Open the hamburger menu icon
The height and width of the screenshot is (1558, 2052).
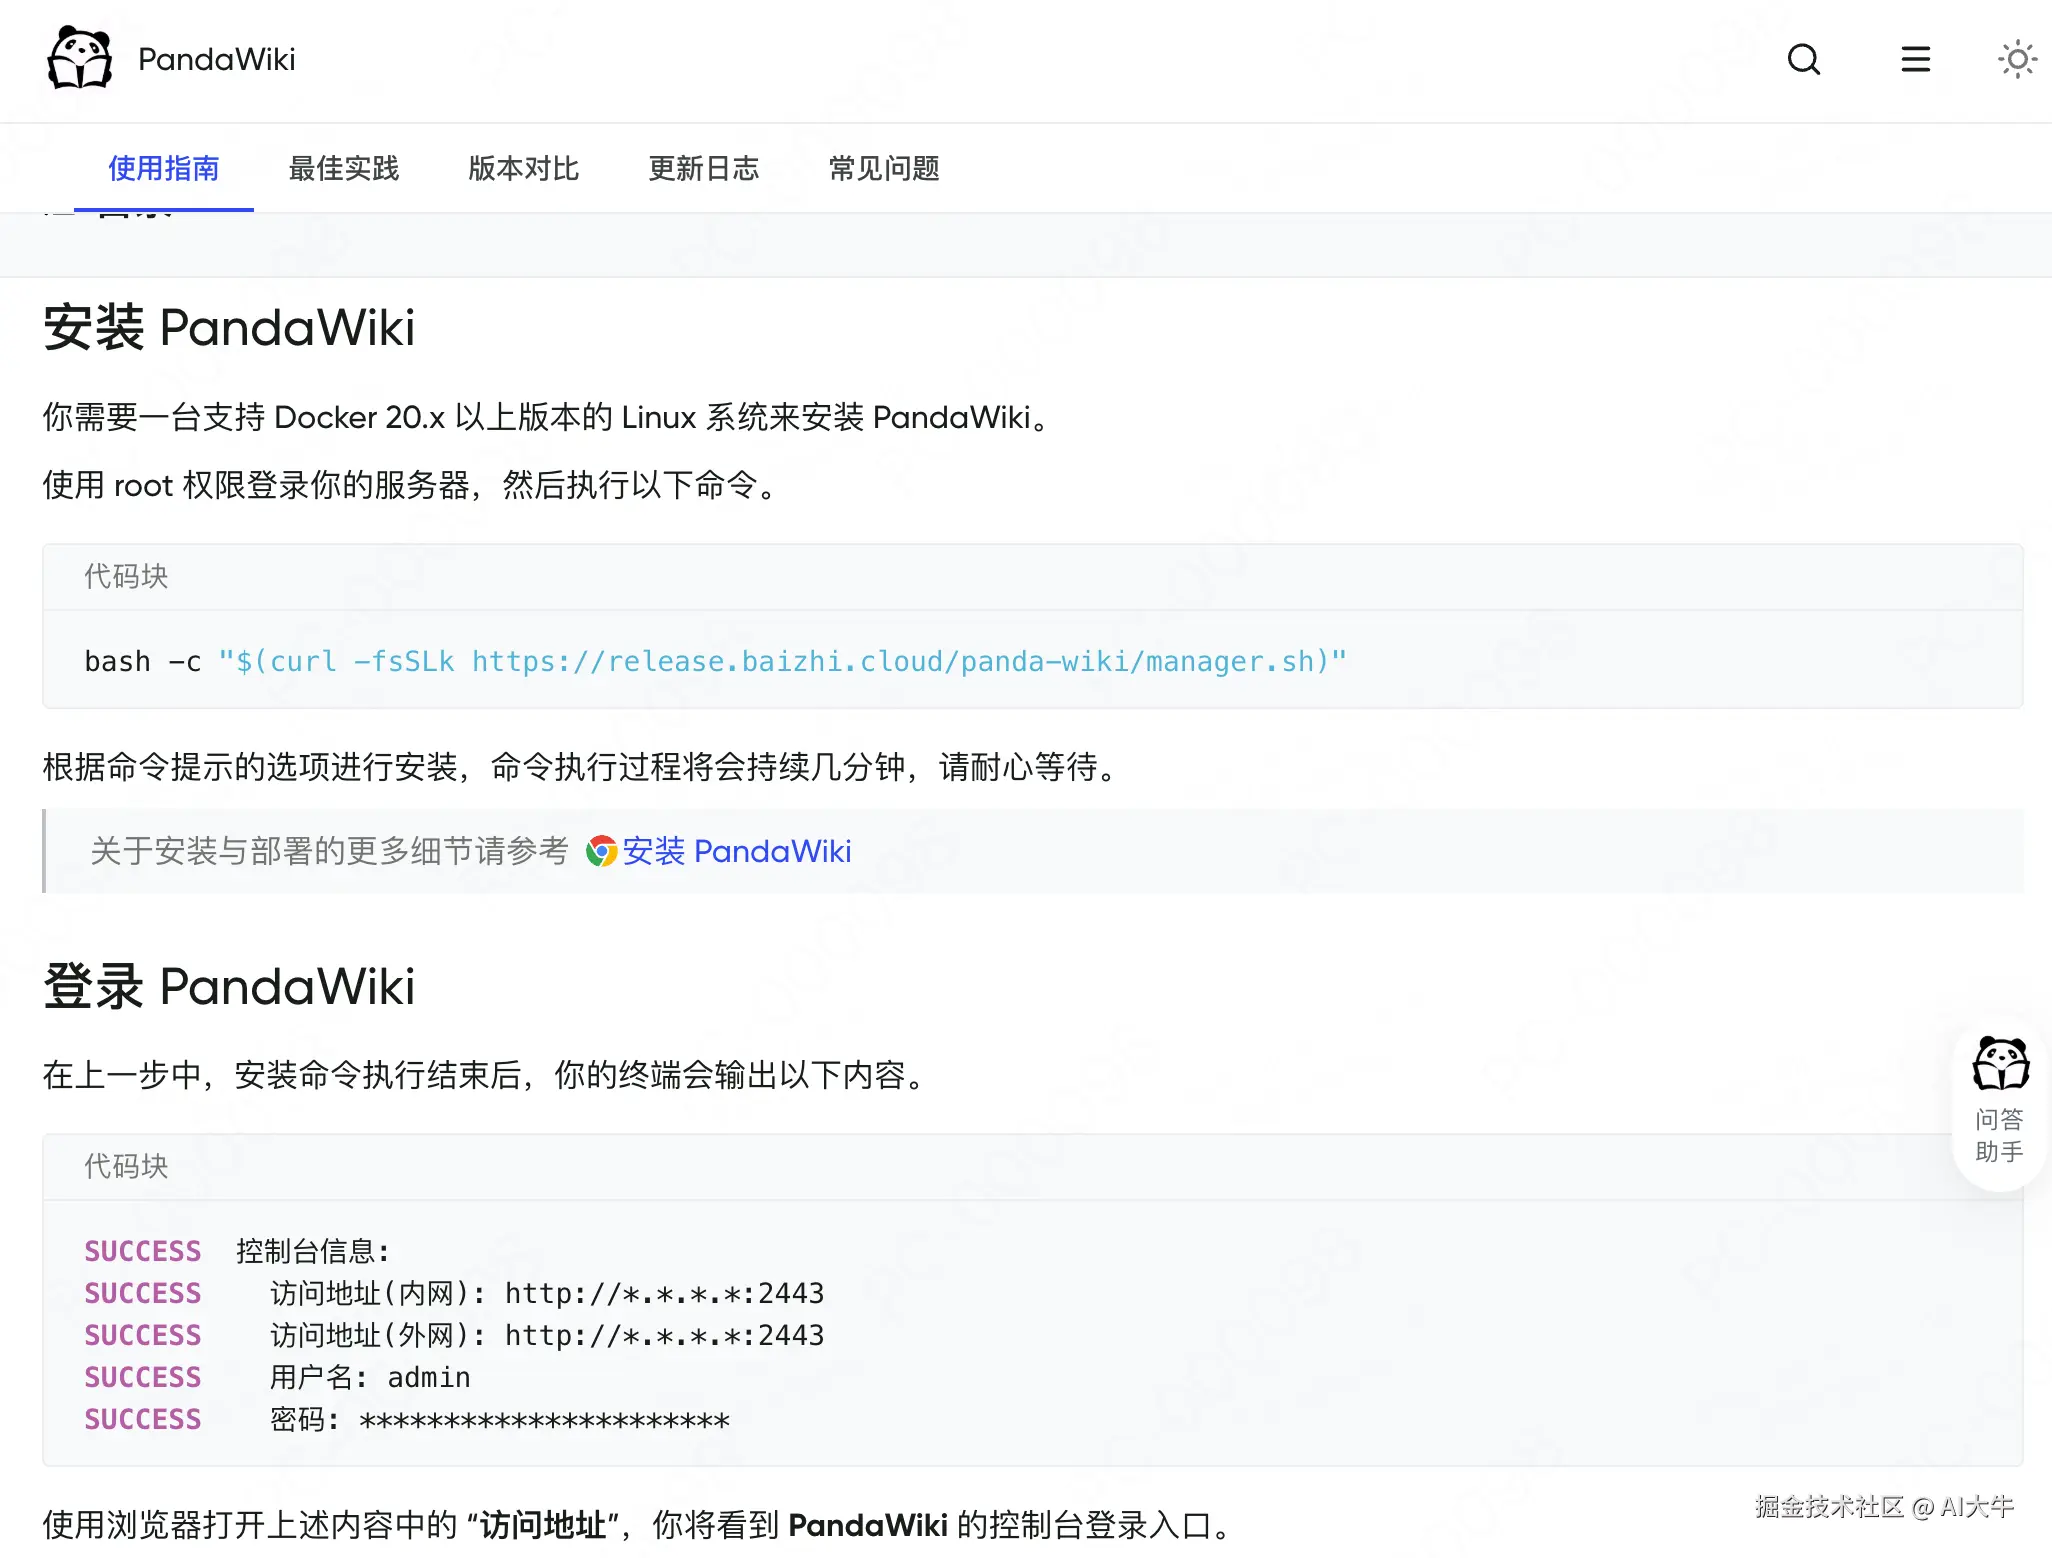(x=1915, y=59)
